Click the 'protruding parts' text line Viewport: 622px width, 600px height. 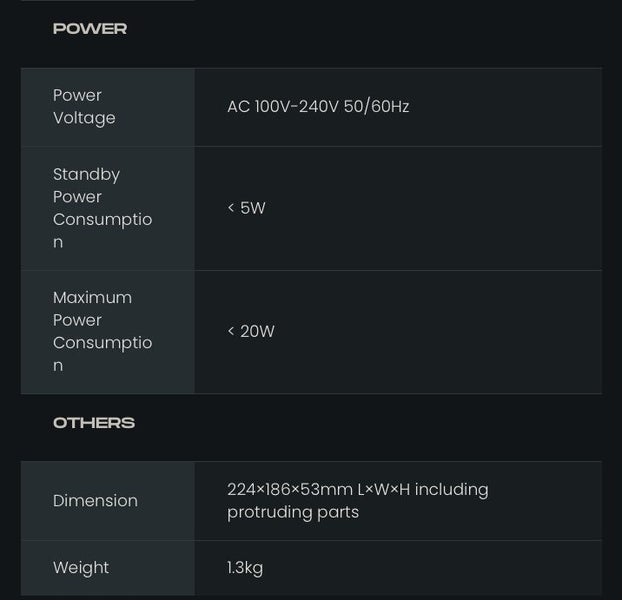click(293, 513)
